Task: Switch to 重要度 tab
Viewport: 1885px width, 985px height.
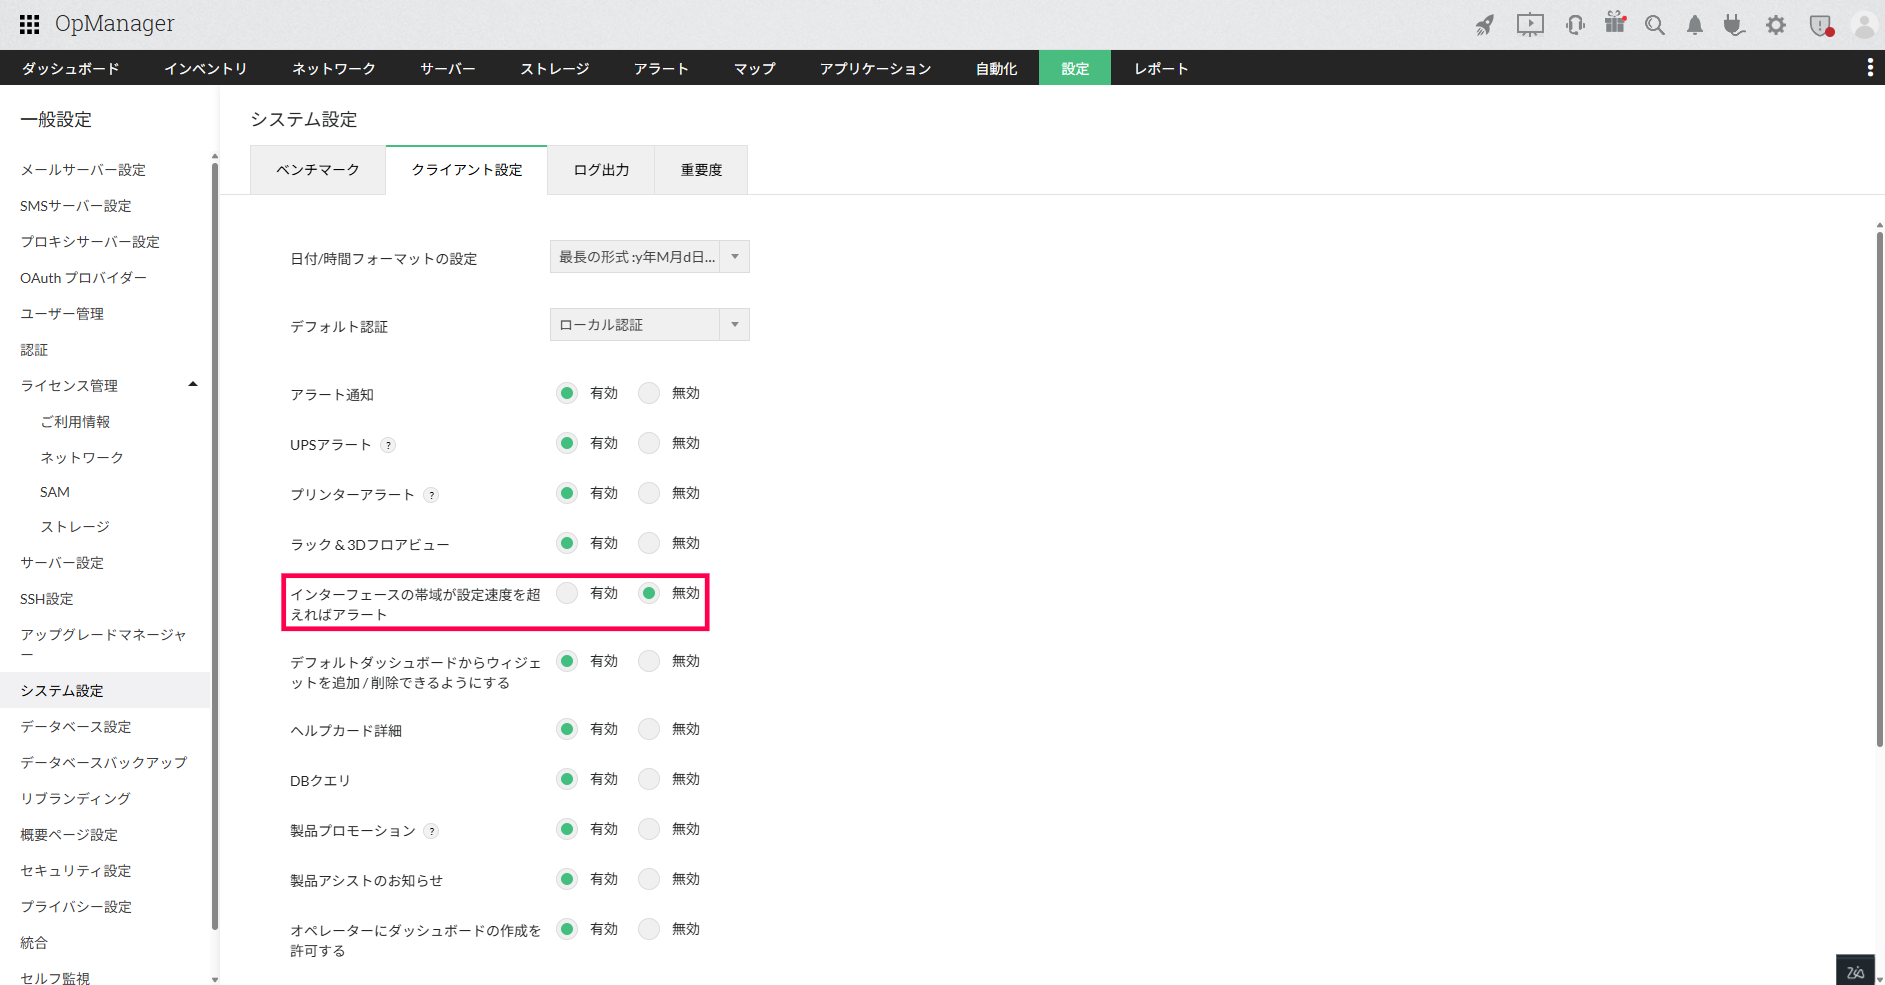Action: tap(701, 170)
